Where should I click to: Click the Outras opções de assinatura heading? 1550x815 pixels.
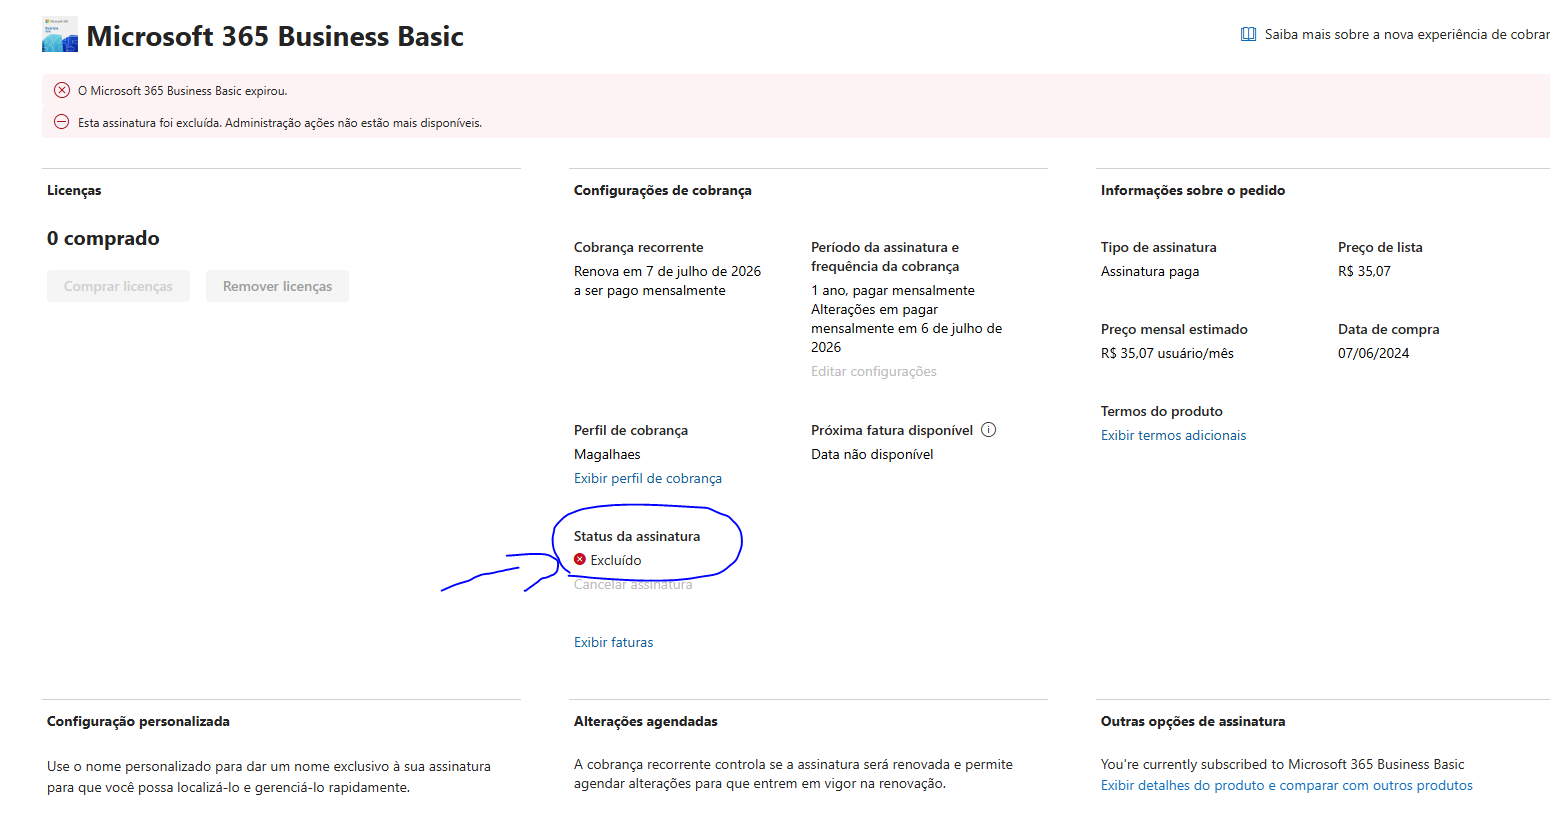1193,721
